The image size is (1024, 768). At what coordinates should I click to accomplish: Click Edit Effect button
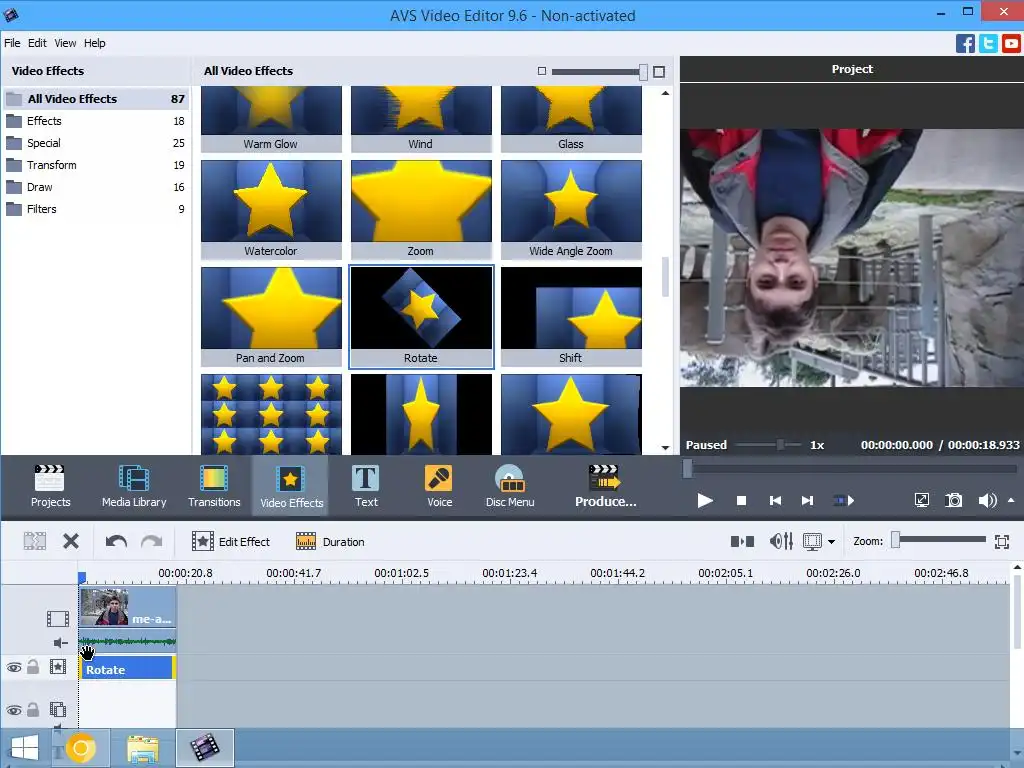pyautogui.click(x=231, y=541)
